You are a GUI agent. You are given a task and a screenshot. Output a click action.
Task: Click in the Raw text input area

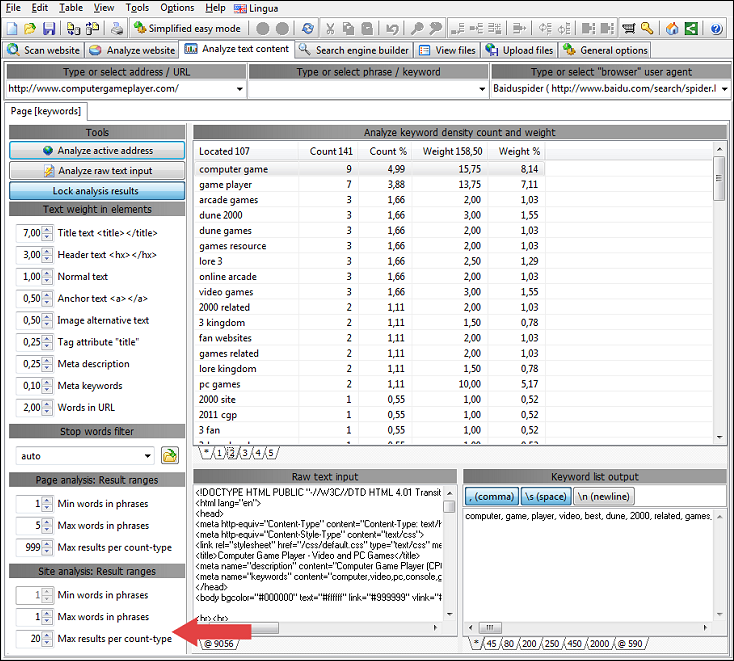coord(318,552)
